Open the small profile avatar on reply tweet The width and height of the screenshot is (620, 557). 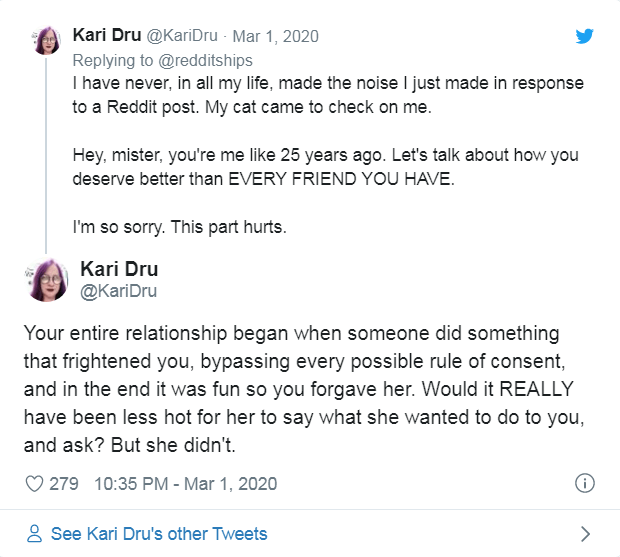[46, 40]
